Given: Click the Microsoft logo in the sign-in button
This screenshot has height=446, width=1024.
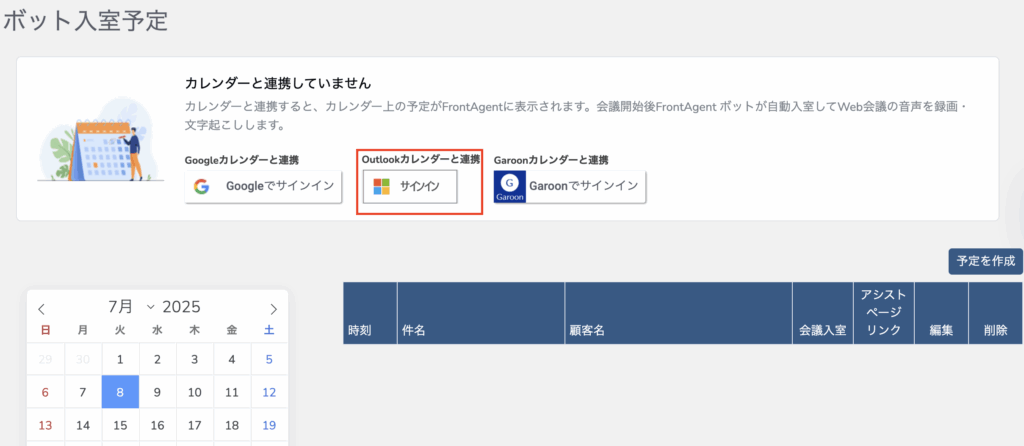Looking at the screenshot, I should pos(381,187).
